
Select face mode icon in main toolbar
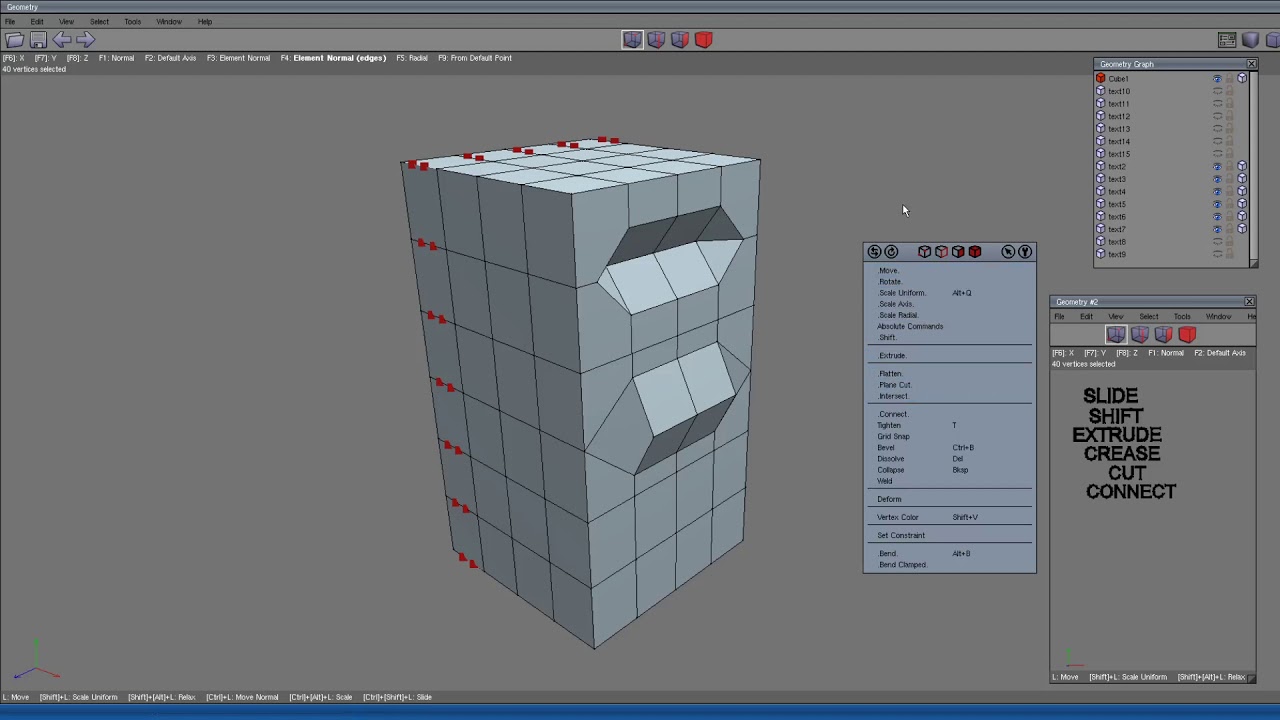click(680, 40)
